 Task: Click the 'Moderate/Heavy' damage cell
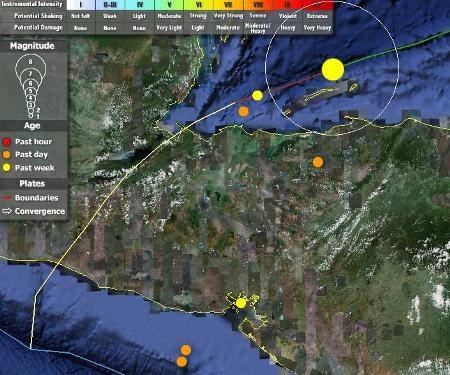258,28
